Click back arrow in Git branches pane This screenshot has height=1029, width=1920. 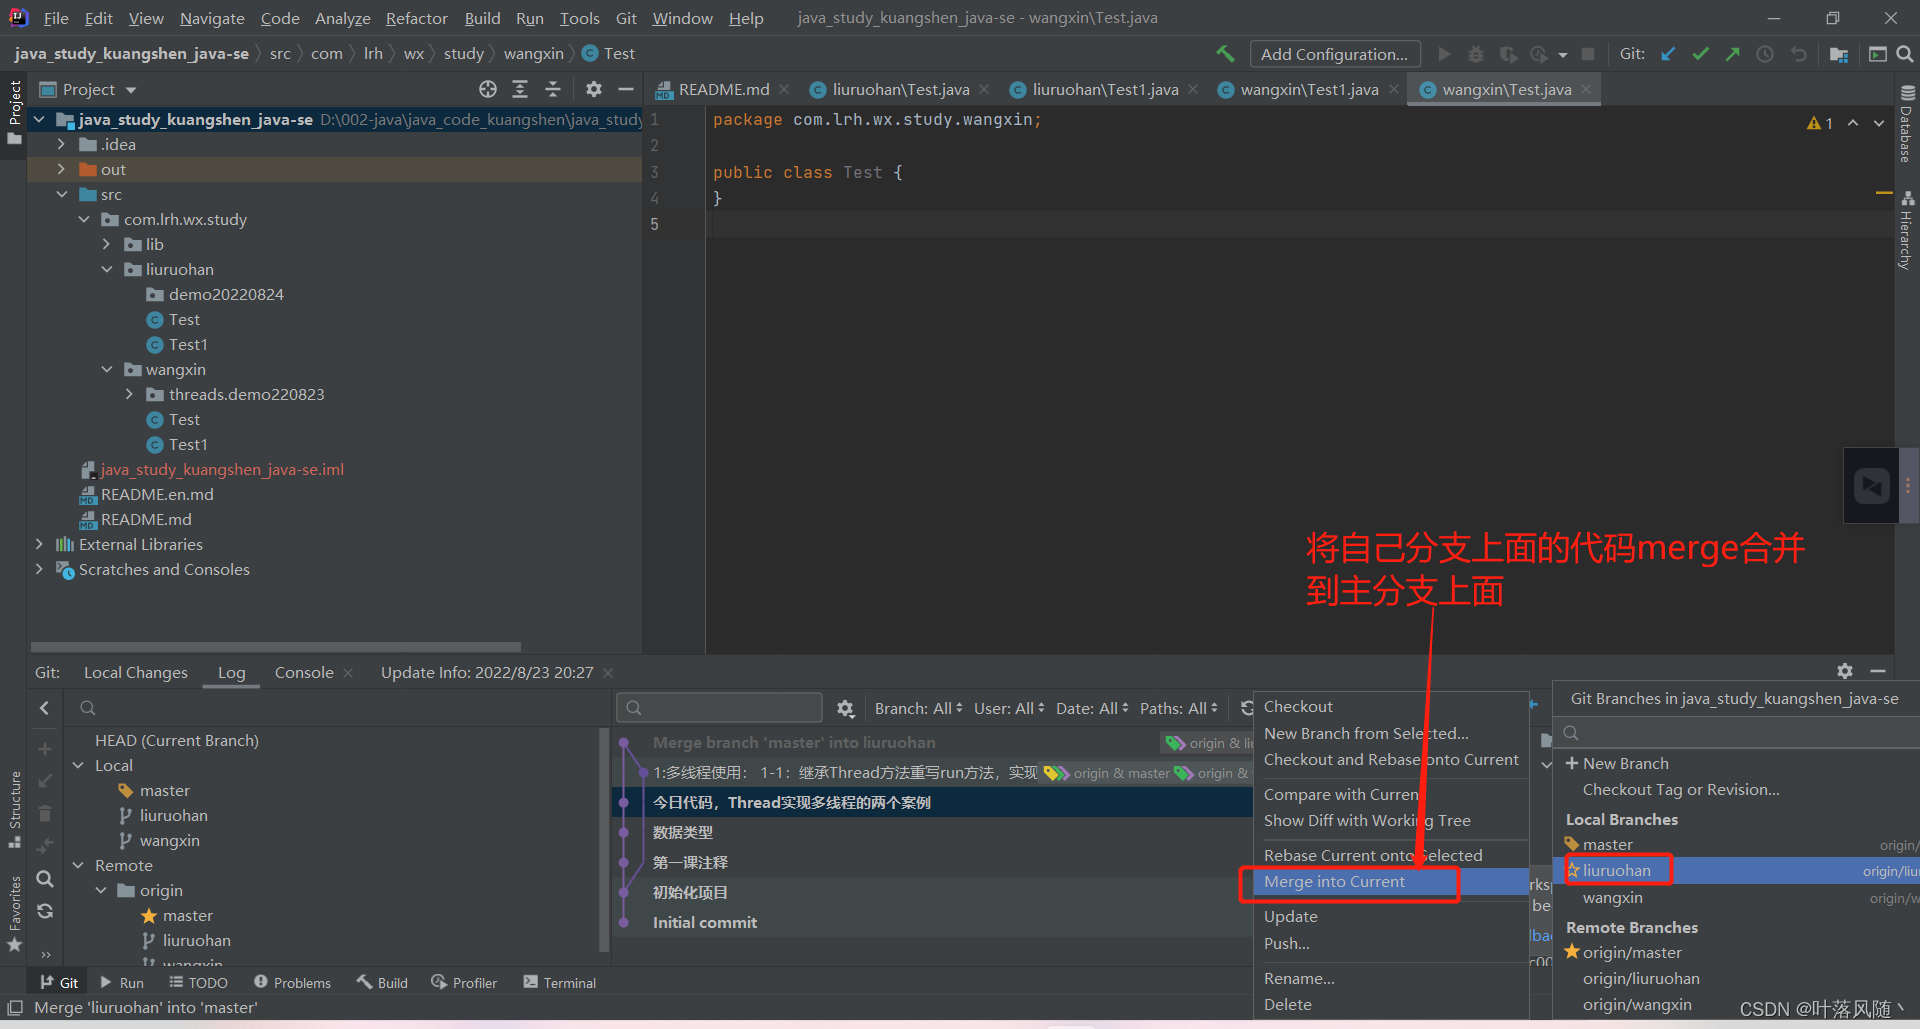[x=45, y=708]
